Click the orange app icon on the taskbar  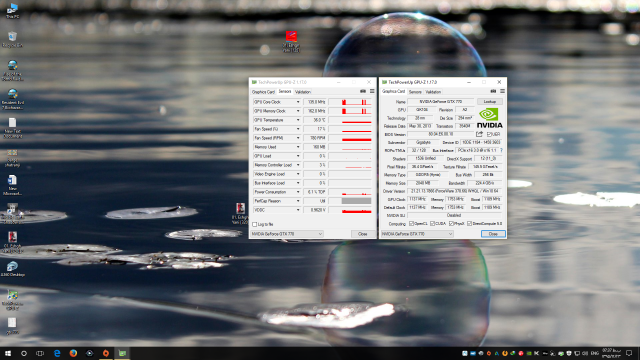(x=106, y=353)
